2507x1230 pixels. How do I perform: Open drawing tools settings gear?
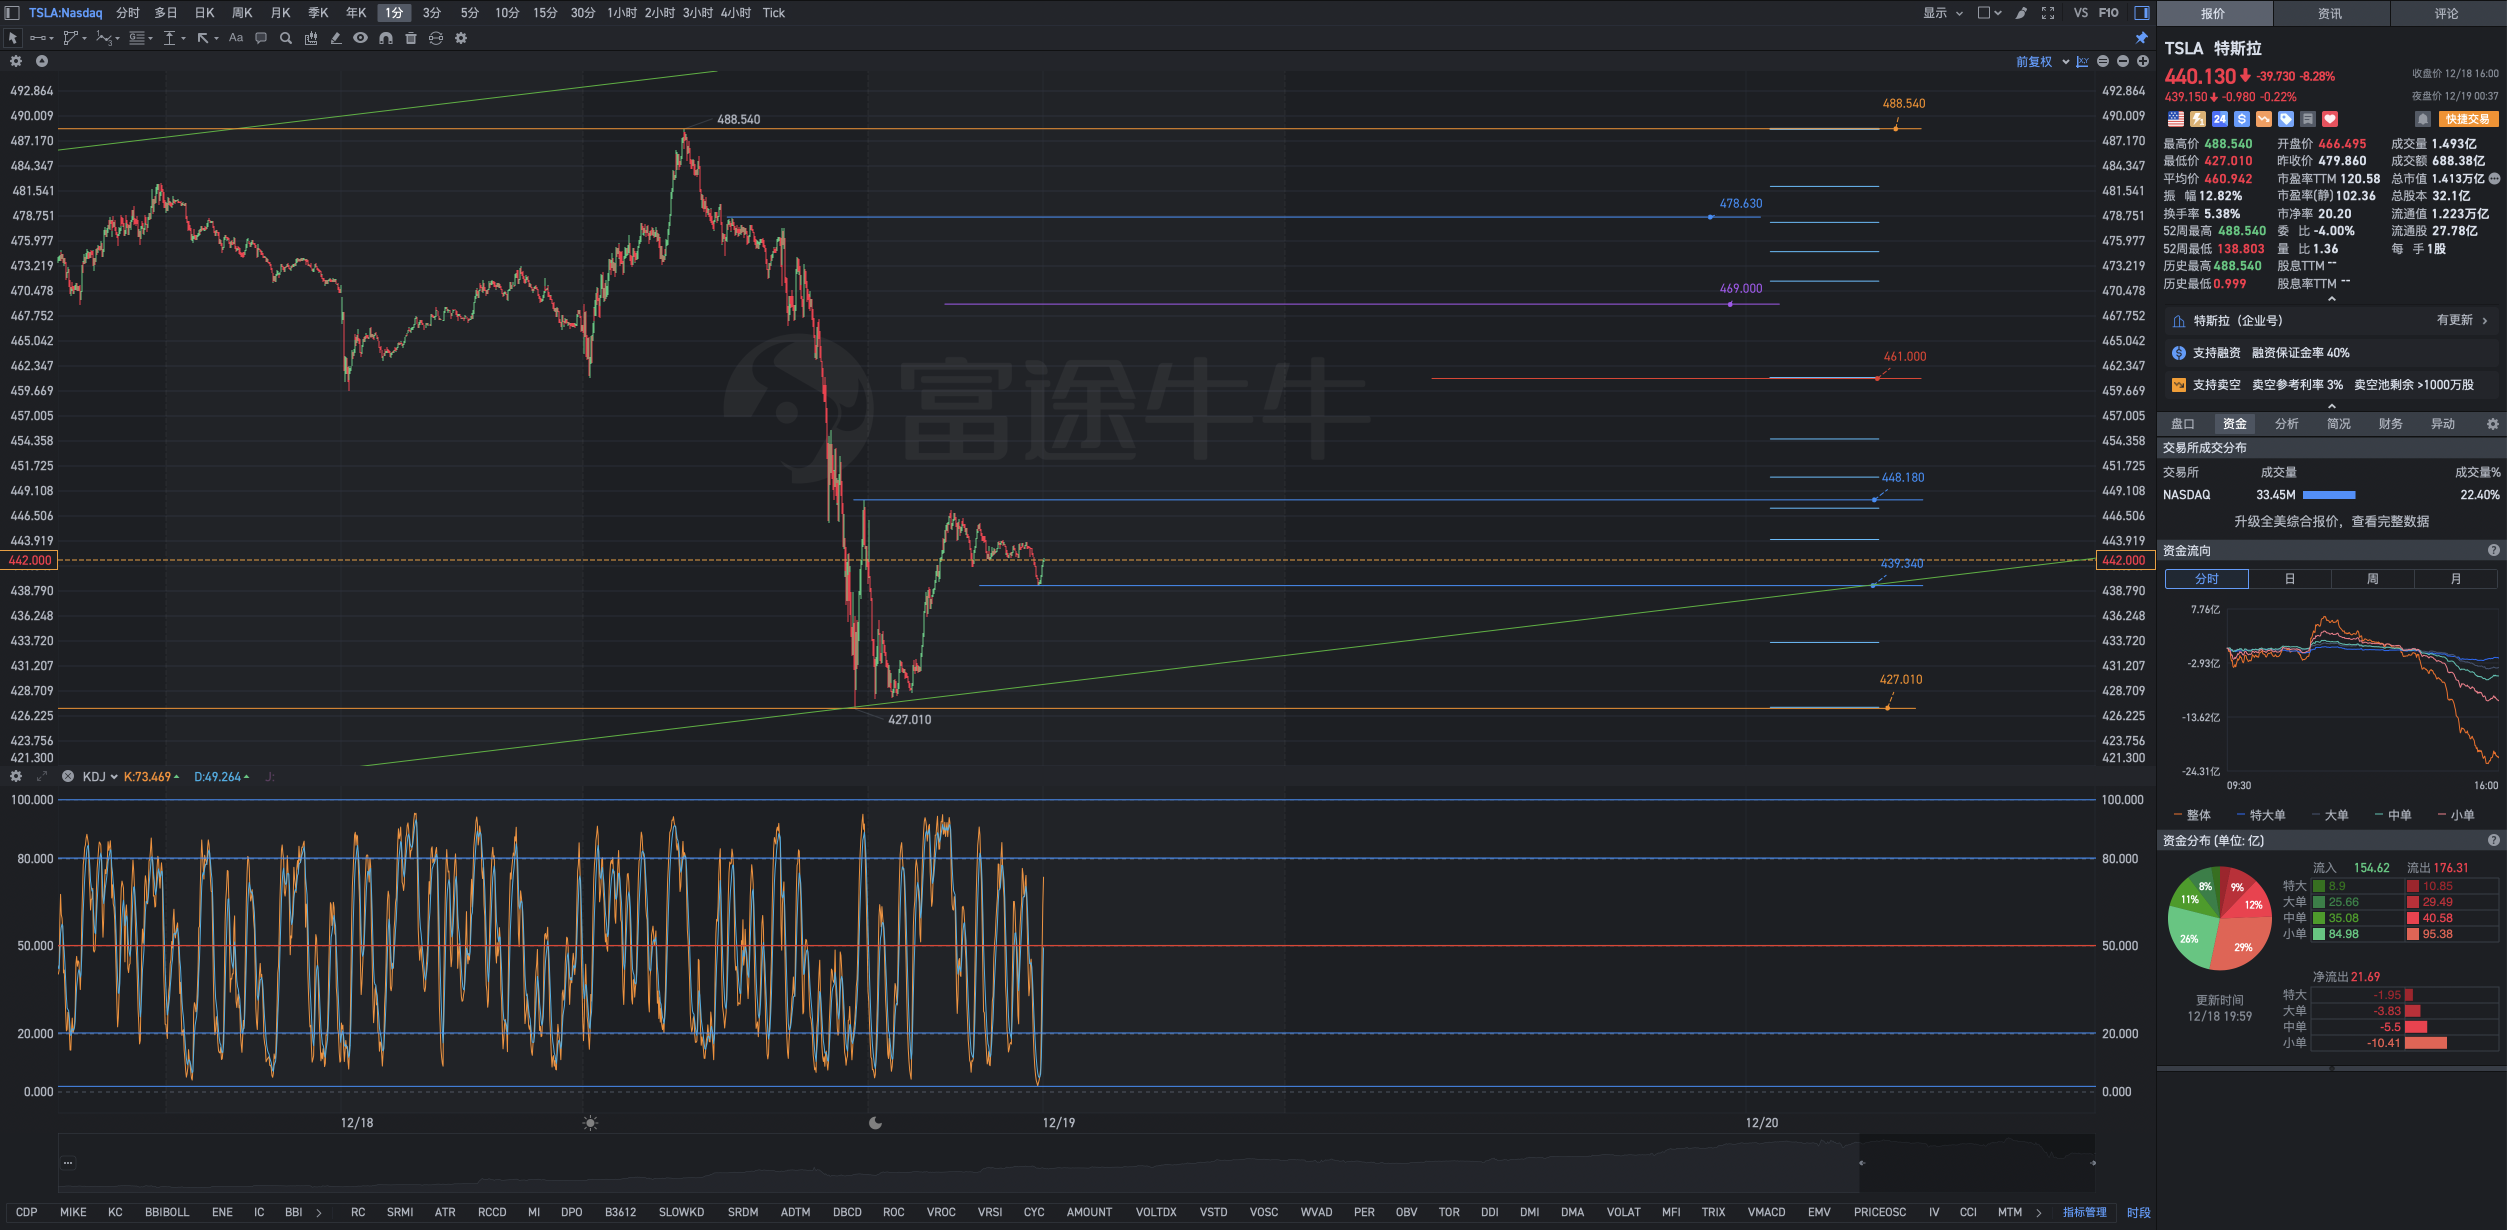click(461, 38)
